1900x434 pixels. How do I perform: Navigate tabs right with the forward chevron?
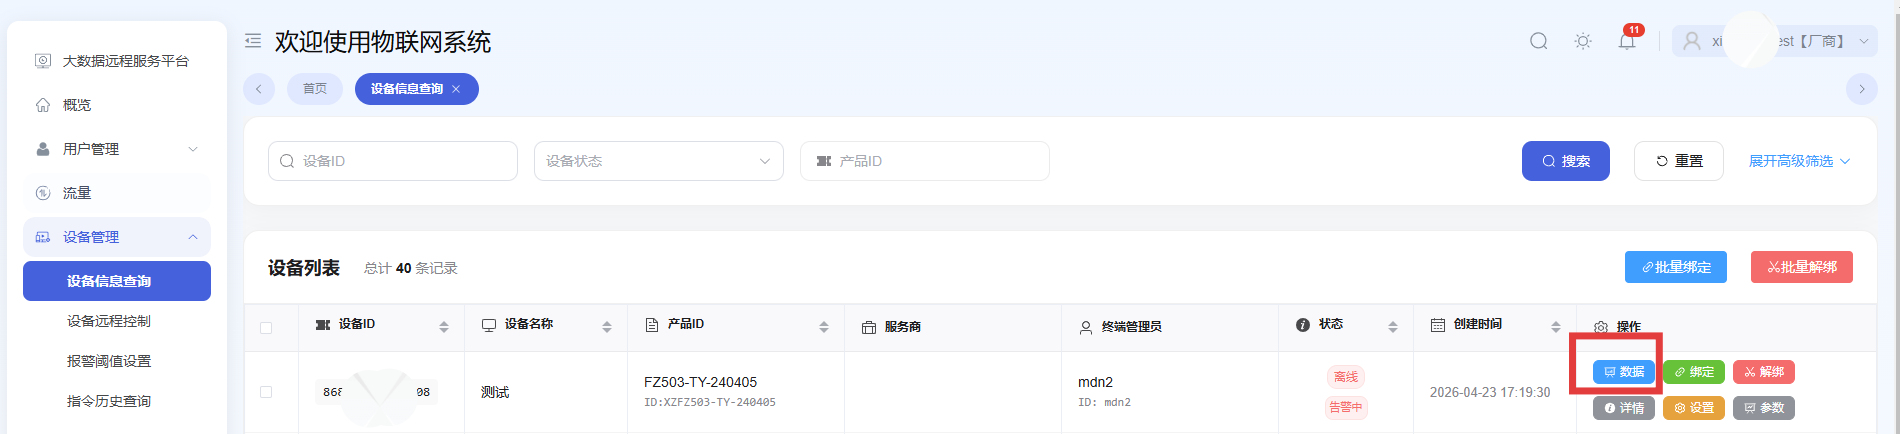(1861, 89)
